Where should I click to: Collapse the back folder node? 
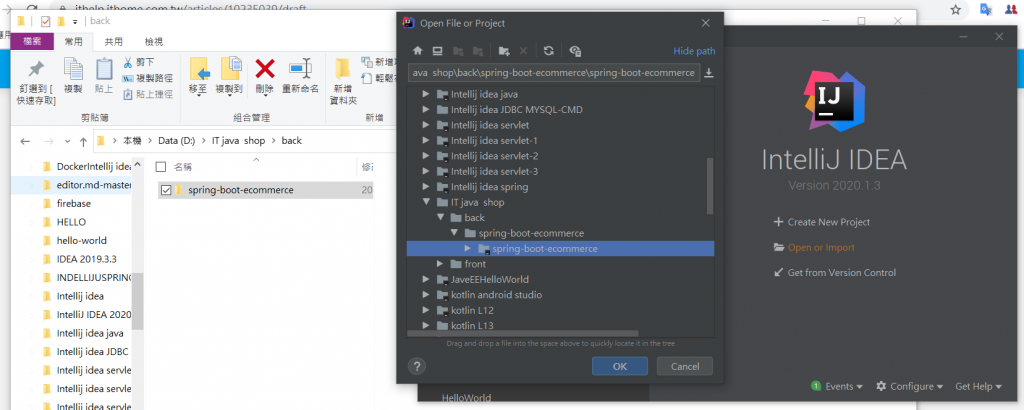[440, 217]
